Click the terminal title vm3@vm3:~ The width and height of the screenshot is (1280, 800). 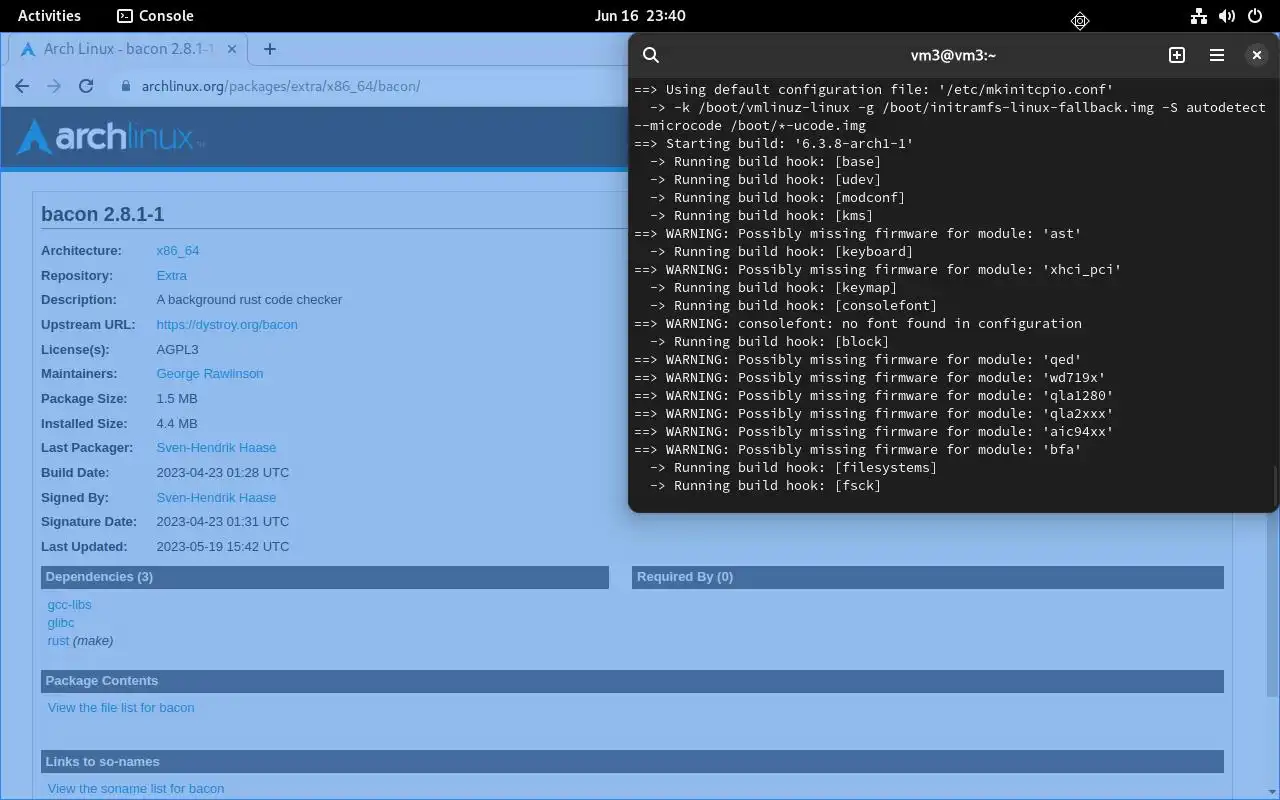tap(953, 55)
